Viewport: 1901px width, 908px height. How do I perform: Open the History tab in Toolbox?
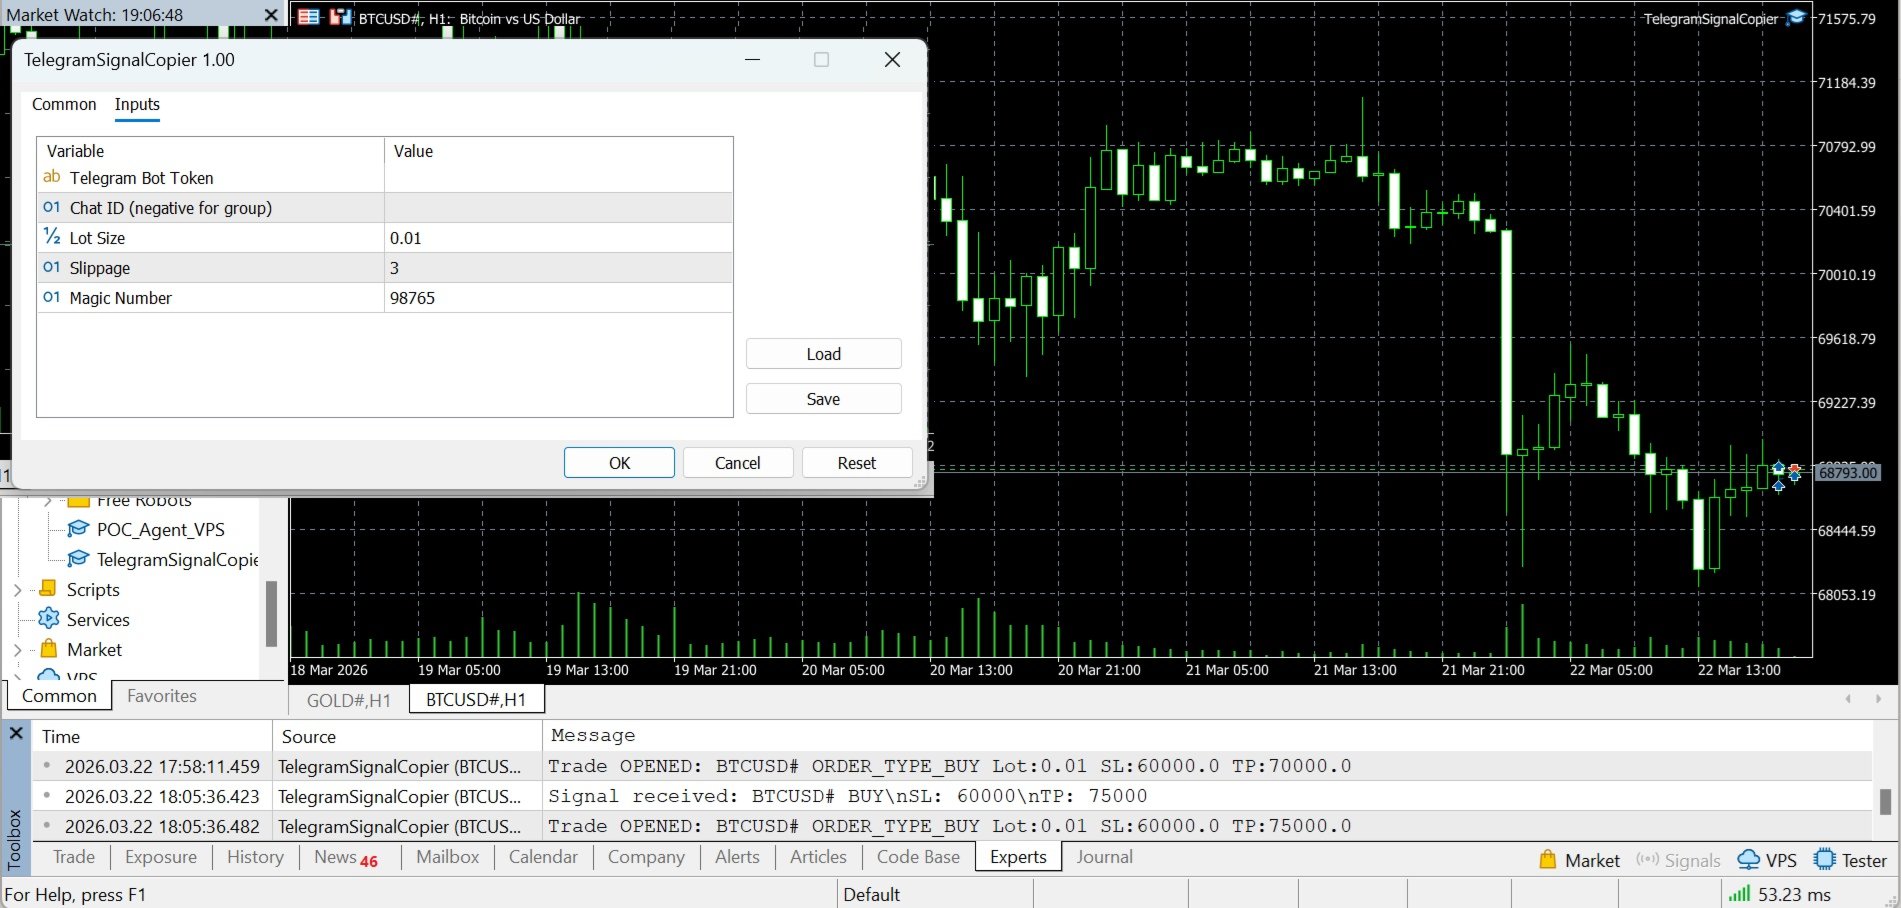click(x=255, y=857)
